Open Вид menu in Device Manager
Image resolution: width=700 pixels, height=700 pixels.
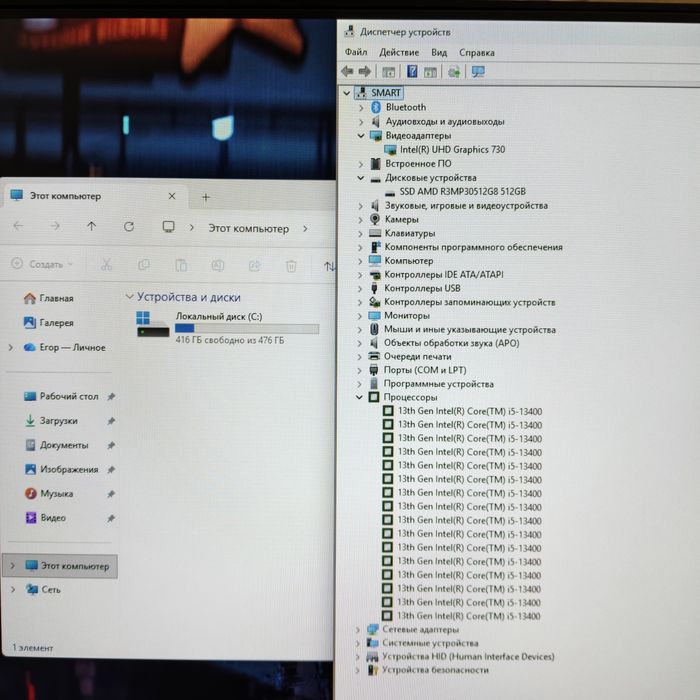(439, 52)
